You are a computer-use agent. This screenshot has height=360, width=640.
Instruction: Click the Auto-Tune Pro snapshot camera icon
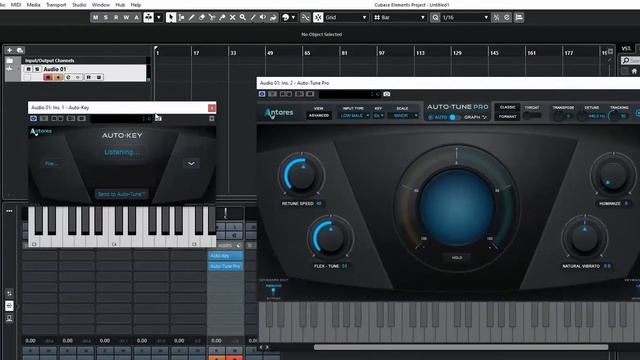coord(387,94)
